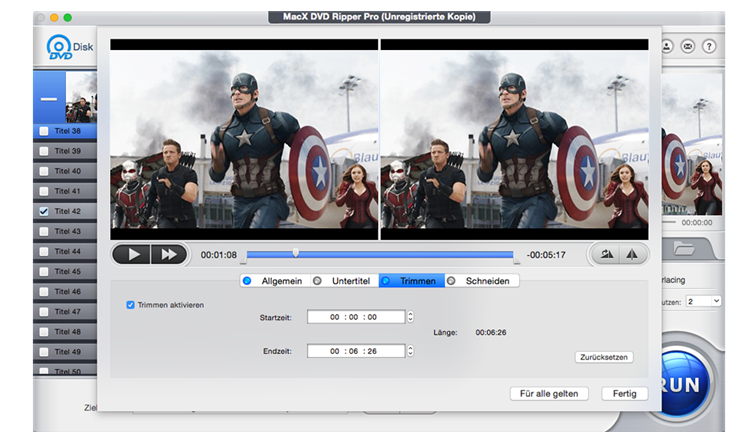Disable the Trimmen aktivieren checkbox

tap(130, 305)
